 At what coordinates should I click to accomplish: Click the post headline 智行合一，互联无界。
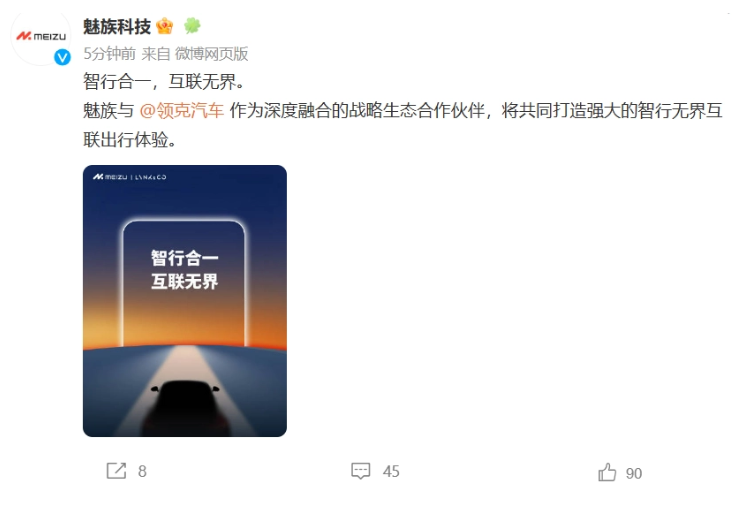pyautogui.click(x=165, y=81)
